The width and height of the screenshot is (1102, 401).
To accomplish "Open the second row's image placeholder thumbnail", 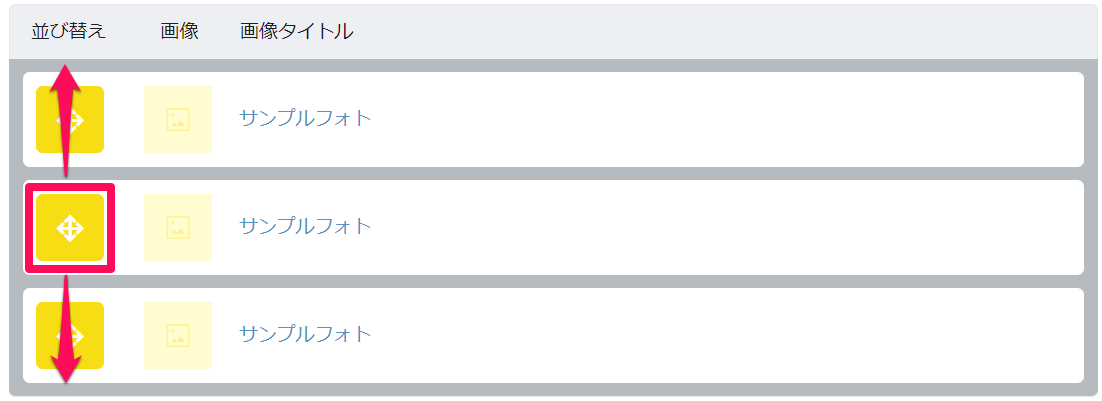I will coord(178,228).
